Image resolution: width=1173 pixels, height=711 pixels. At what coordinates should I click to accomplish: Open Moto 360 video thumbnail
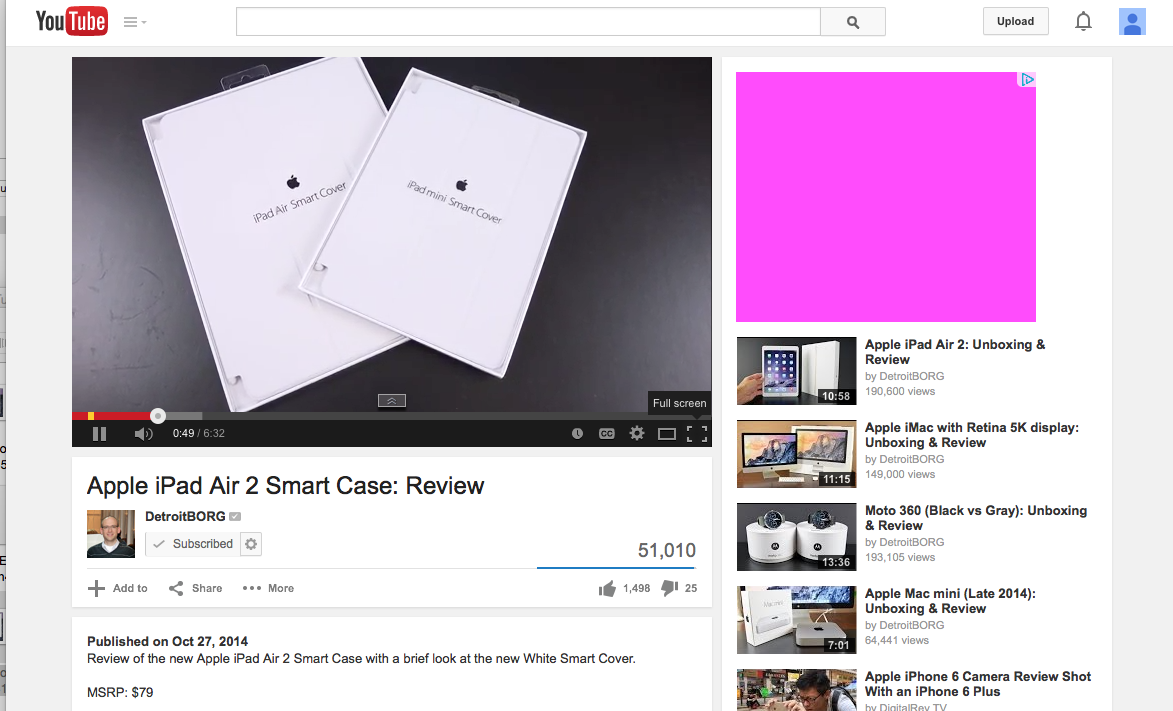pos(797,537)
